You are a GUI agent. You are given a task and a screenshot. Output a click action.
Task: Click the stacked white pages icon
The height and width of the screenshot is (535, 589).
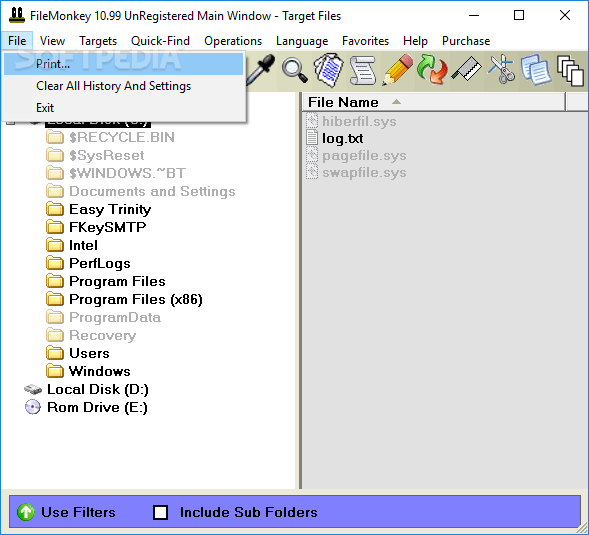tap(570, 71)
